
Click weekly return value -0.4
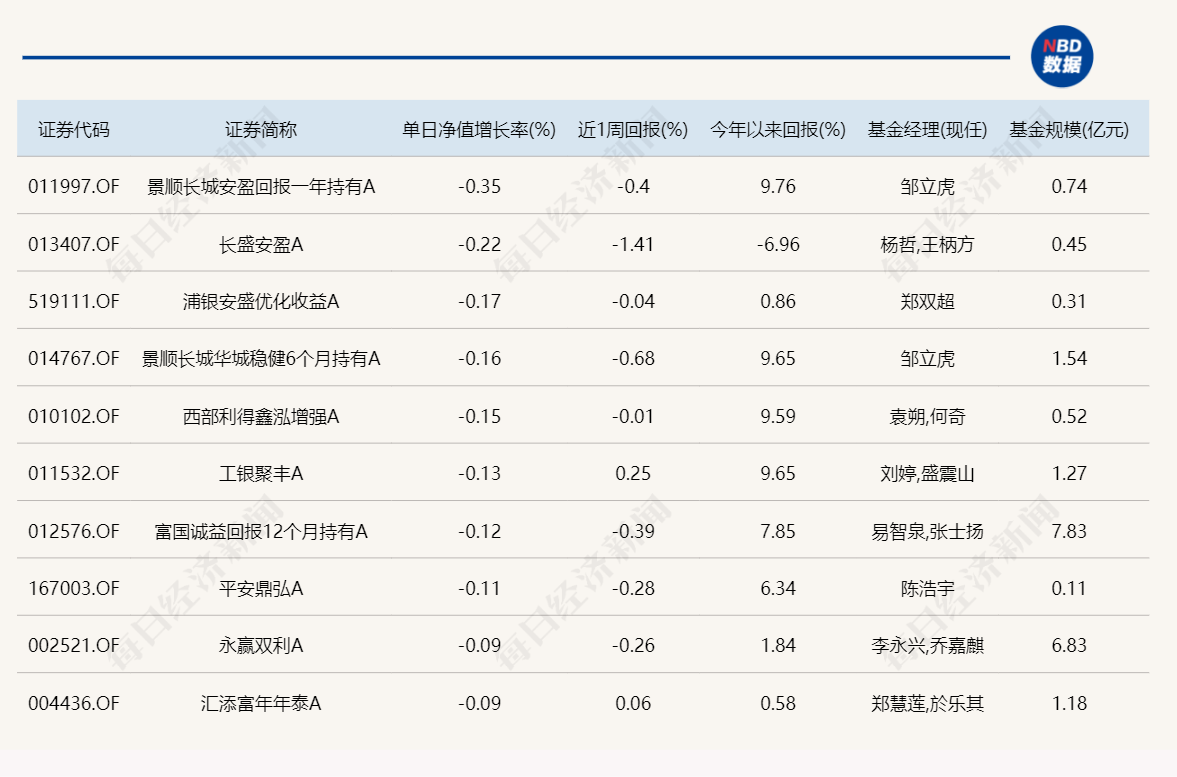633,186
